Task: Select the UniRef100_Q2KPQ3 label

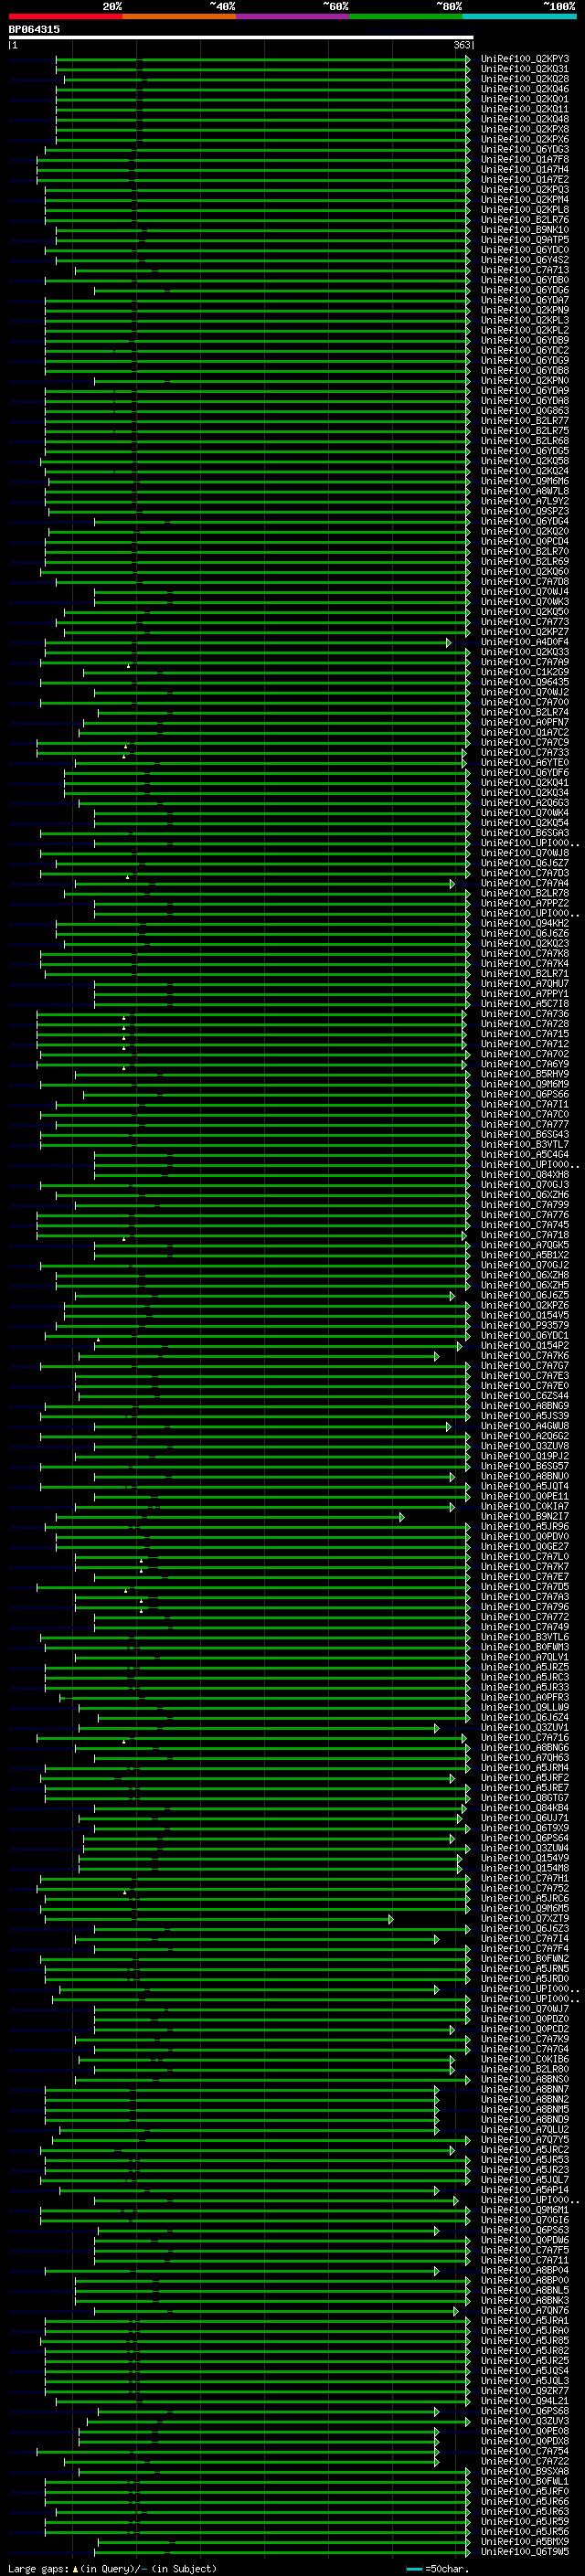Action: [x=524, y=189]
